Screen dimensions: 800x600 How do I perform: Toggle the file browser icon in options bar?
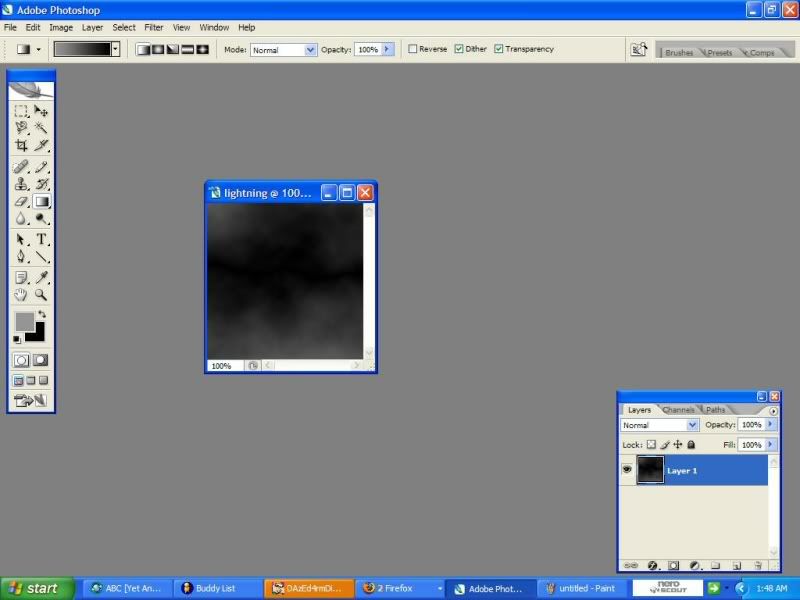pyautogui.click(x=638, y=49)
